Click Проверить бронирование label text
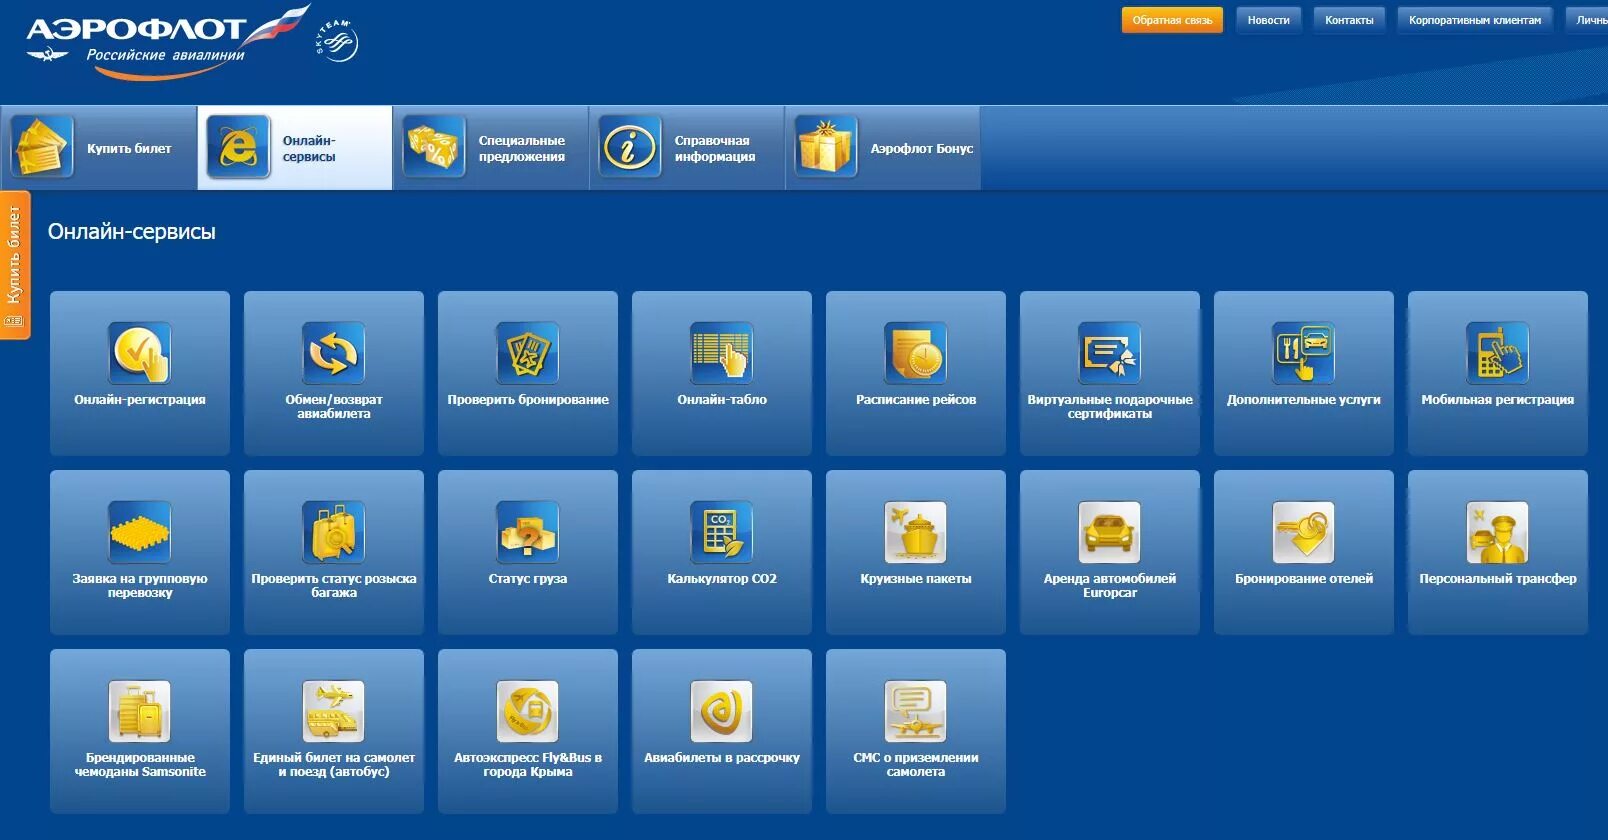Viewport: 1608px width, 840px height. (x=528, y=399)
